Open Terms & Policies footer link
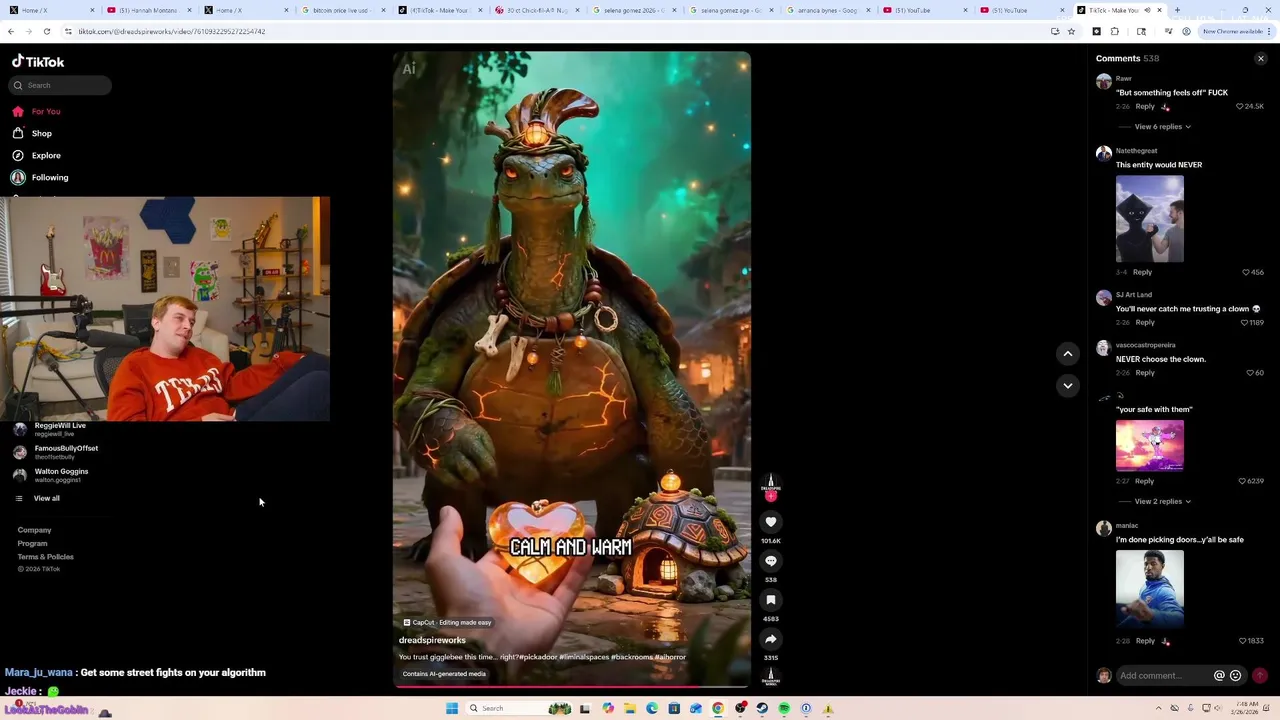This screenshot has width=1280, height=720. [45, 557]
